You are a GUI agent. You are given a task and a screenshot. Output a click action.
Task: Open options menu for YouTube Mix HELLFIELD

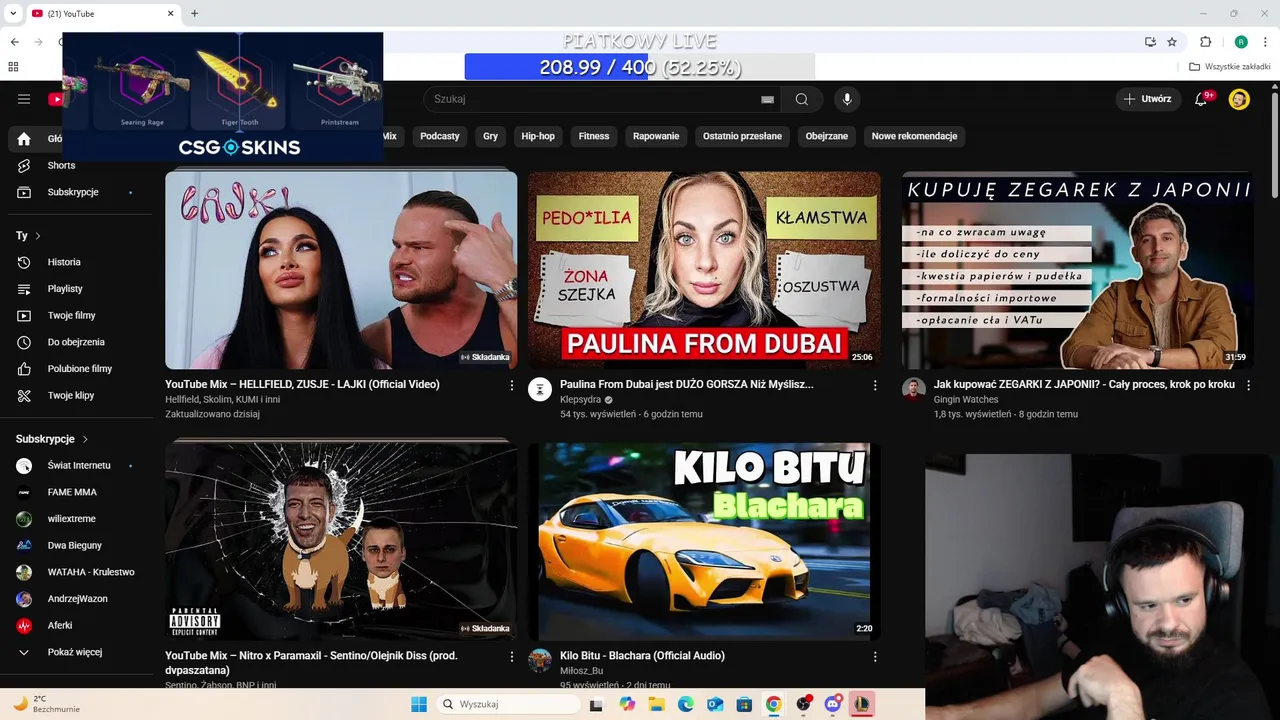512,385
